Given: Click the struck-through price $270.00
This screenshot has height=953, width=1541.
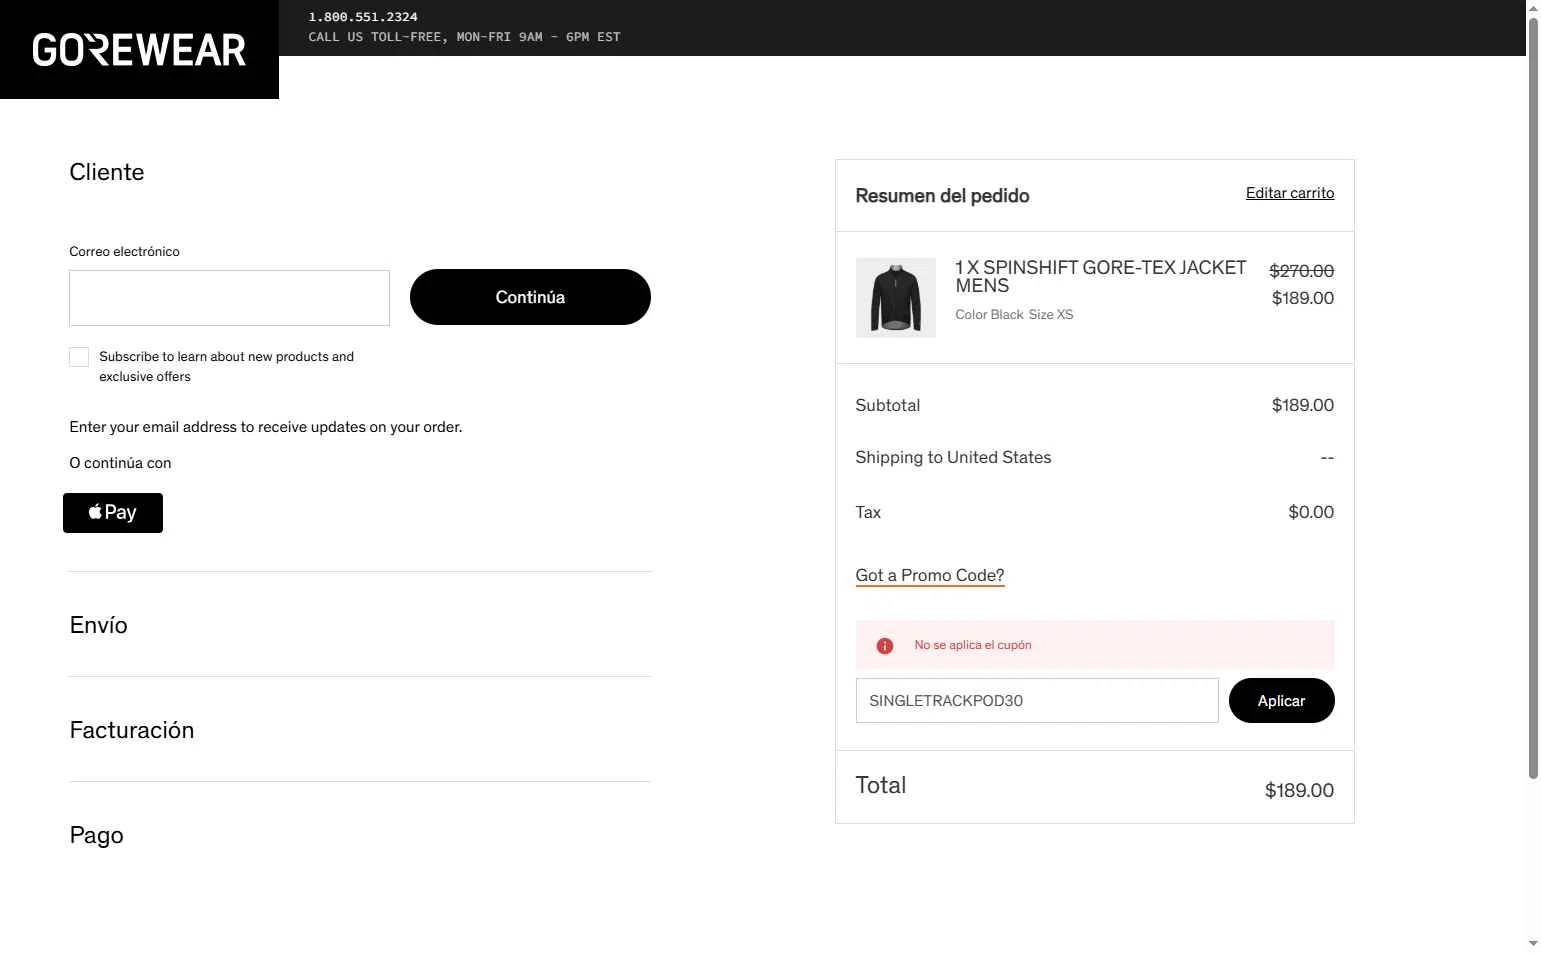Looking at the screenshot, I should [x=1301, y=271].
